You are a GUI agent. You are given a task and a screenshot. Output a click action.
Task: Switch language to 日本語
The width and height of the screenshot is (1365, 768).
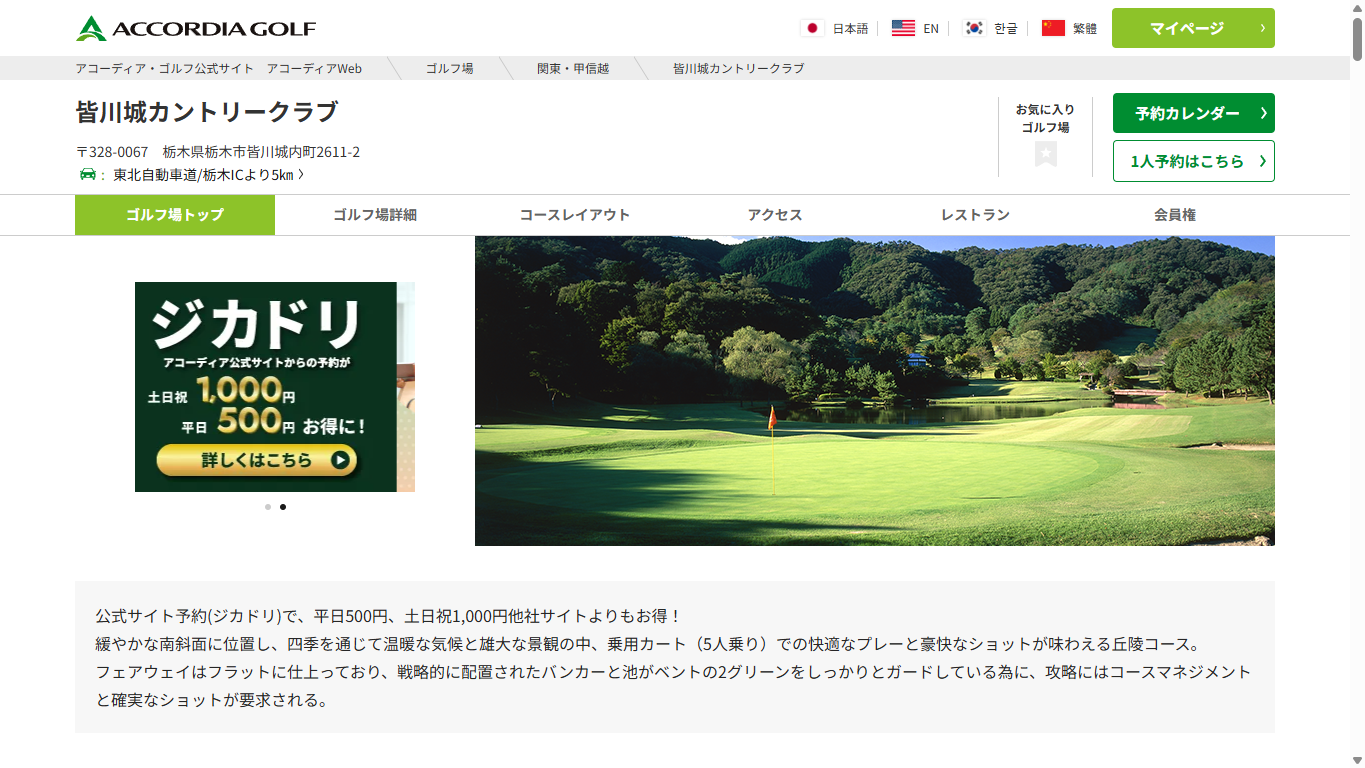point(850,28)
